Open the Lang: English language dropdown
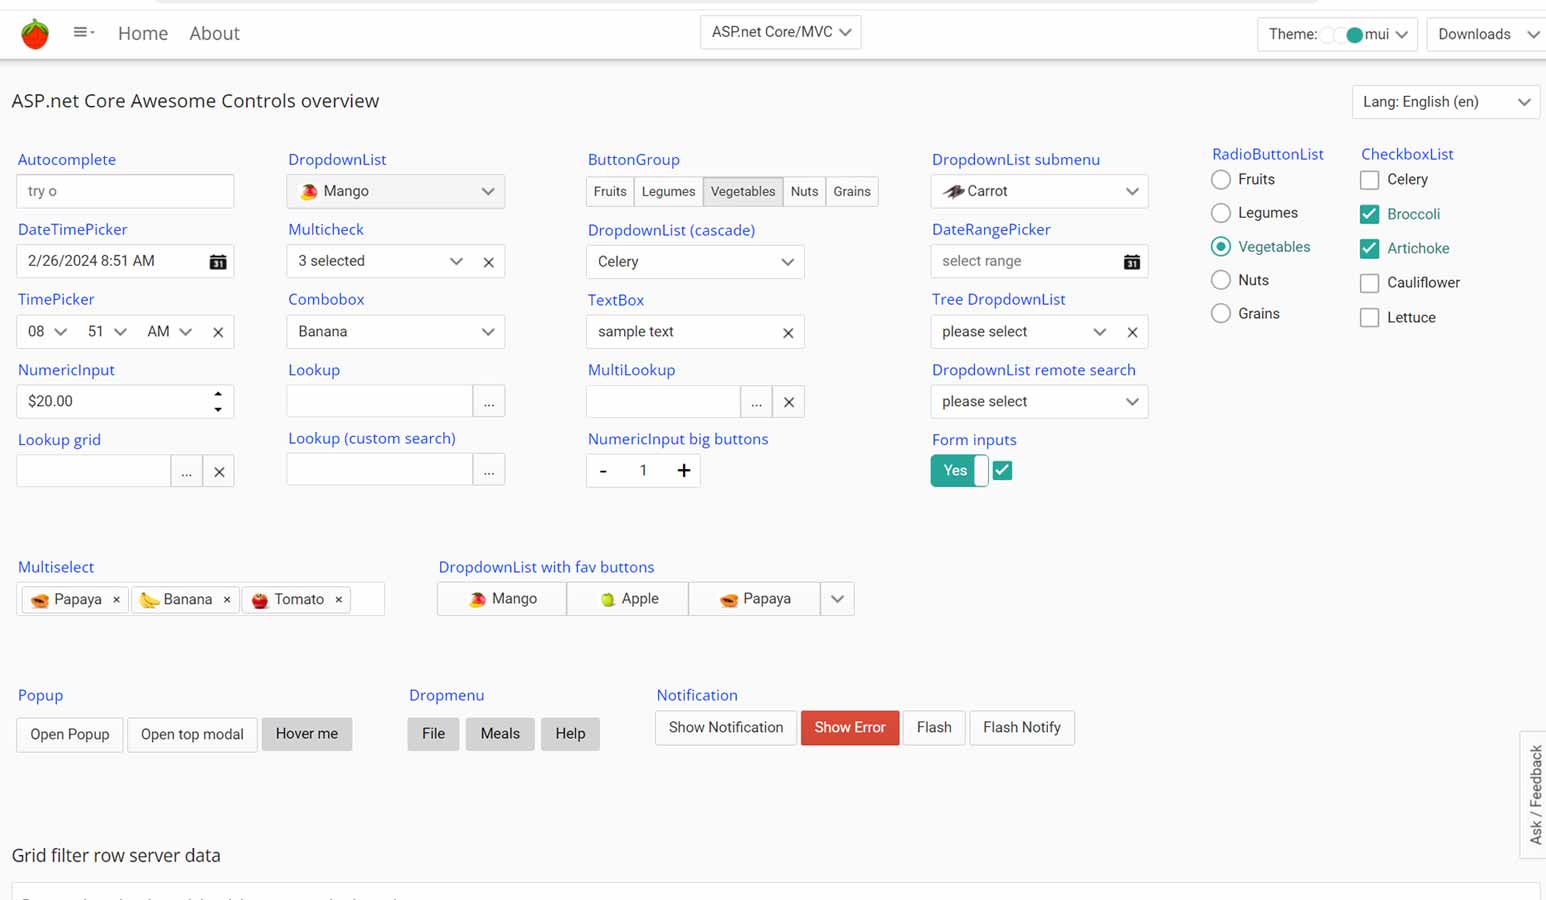 (1445, 102)
